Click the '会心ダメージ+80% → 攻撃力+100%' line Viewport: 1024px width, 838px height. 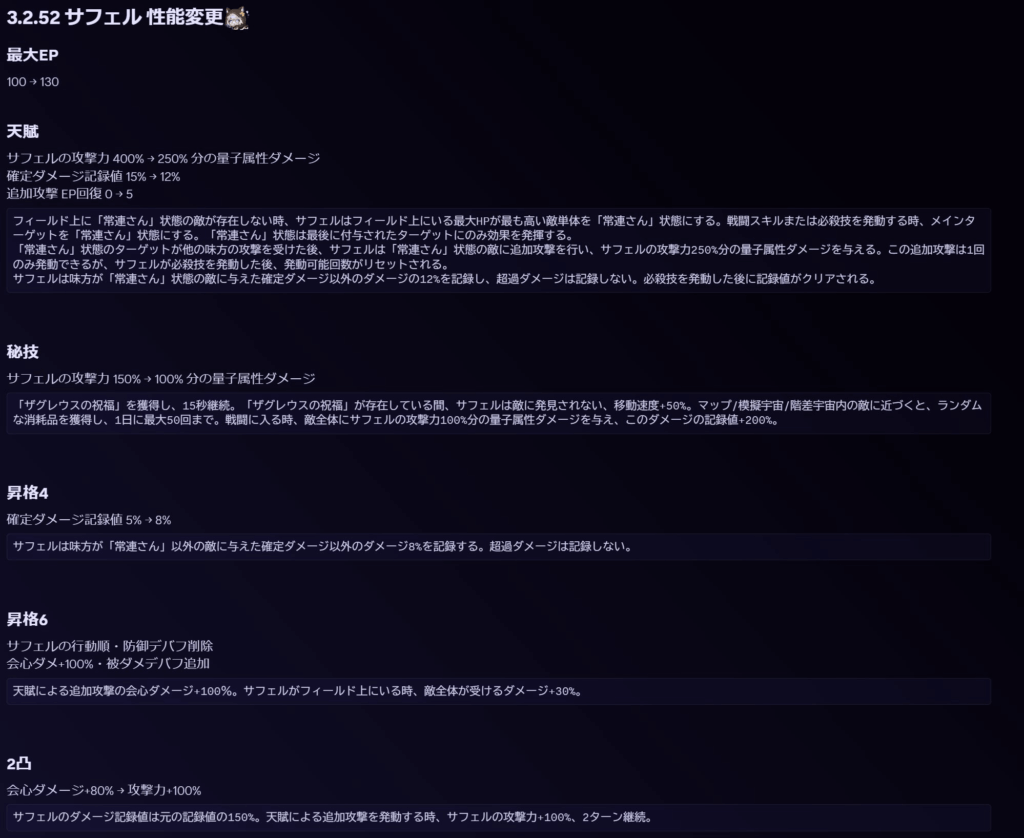[104, 790]
